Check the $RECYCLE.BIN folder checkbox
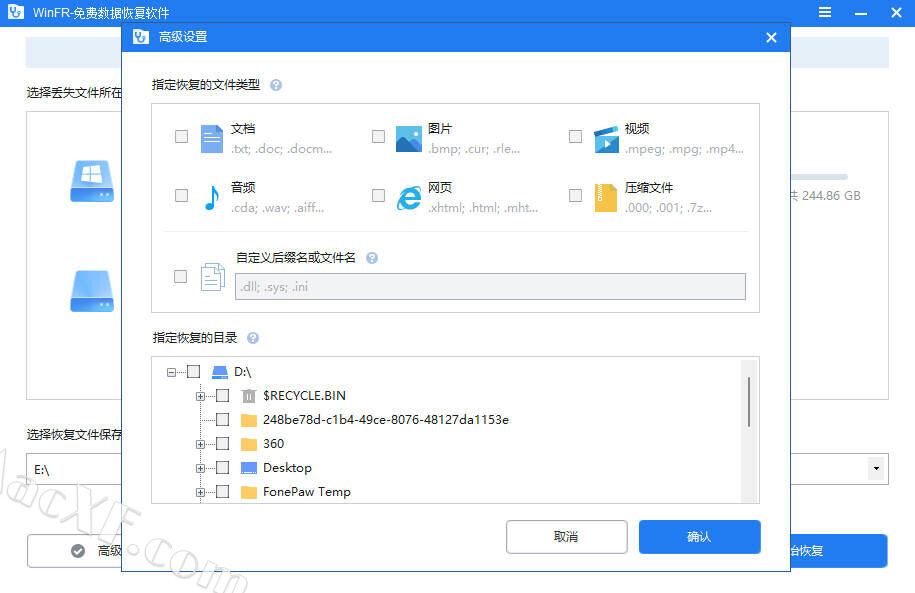 coord(222,396)
